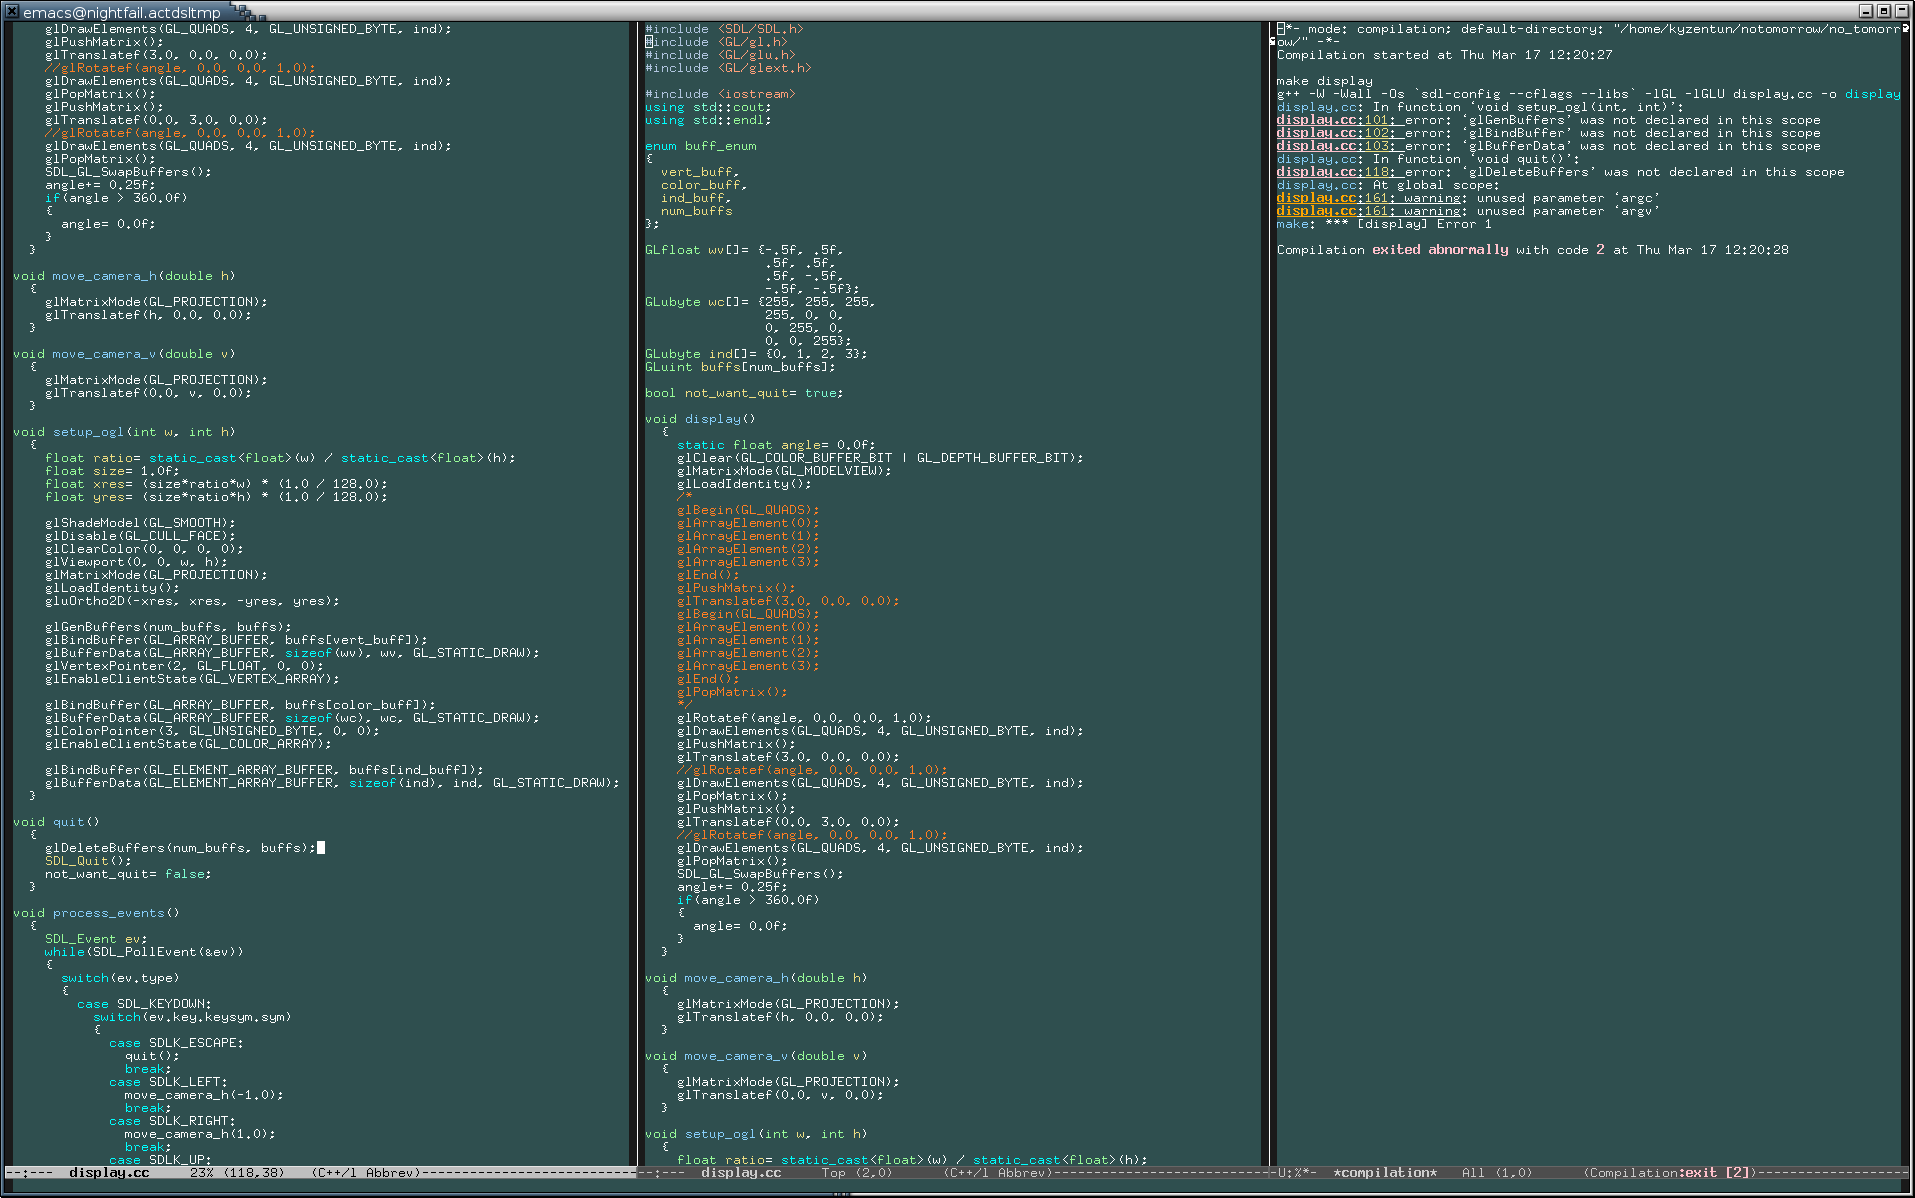Click the '#include <iostream>' line
The width and height of the screenshot is (1915, 1198).
click(x=720, y=94)
